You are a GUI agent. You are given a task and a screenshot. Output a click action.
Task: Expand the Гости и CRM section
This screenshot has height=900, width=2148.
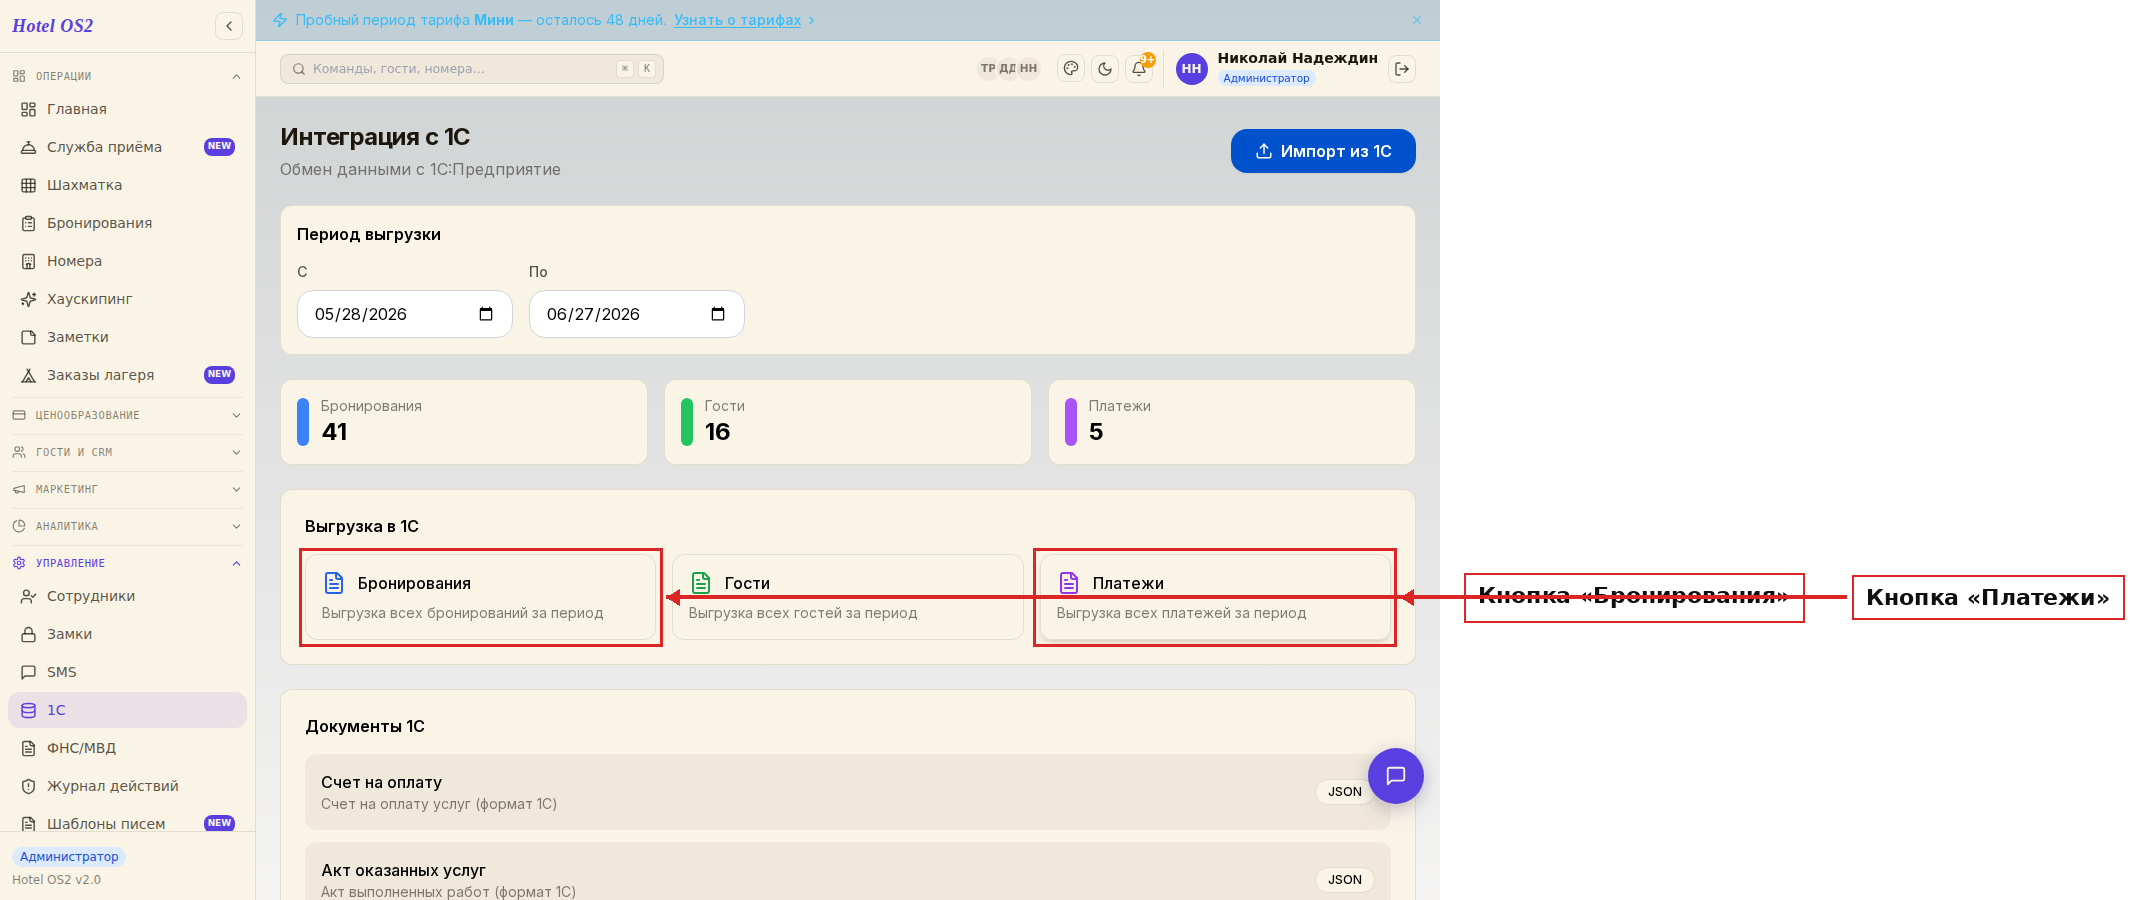(127, 452)
